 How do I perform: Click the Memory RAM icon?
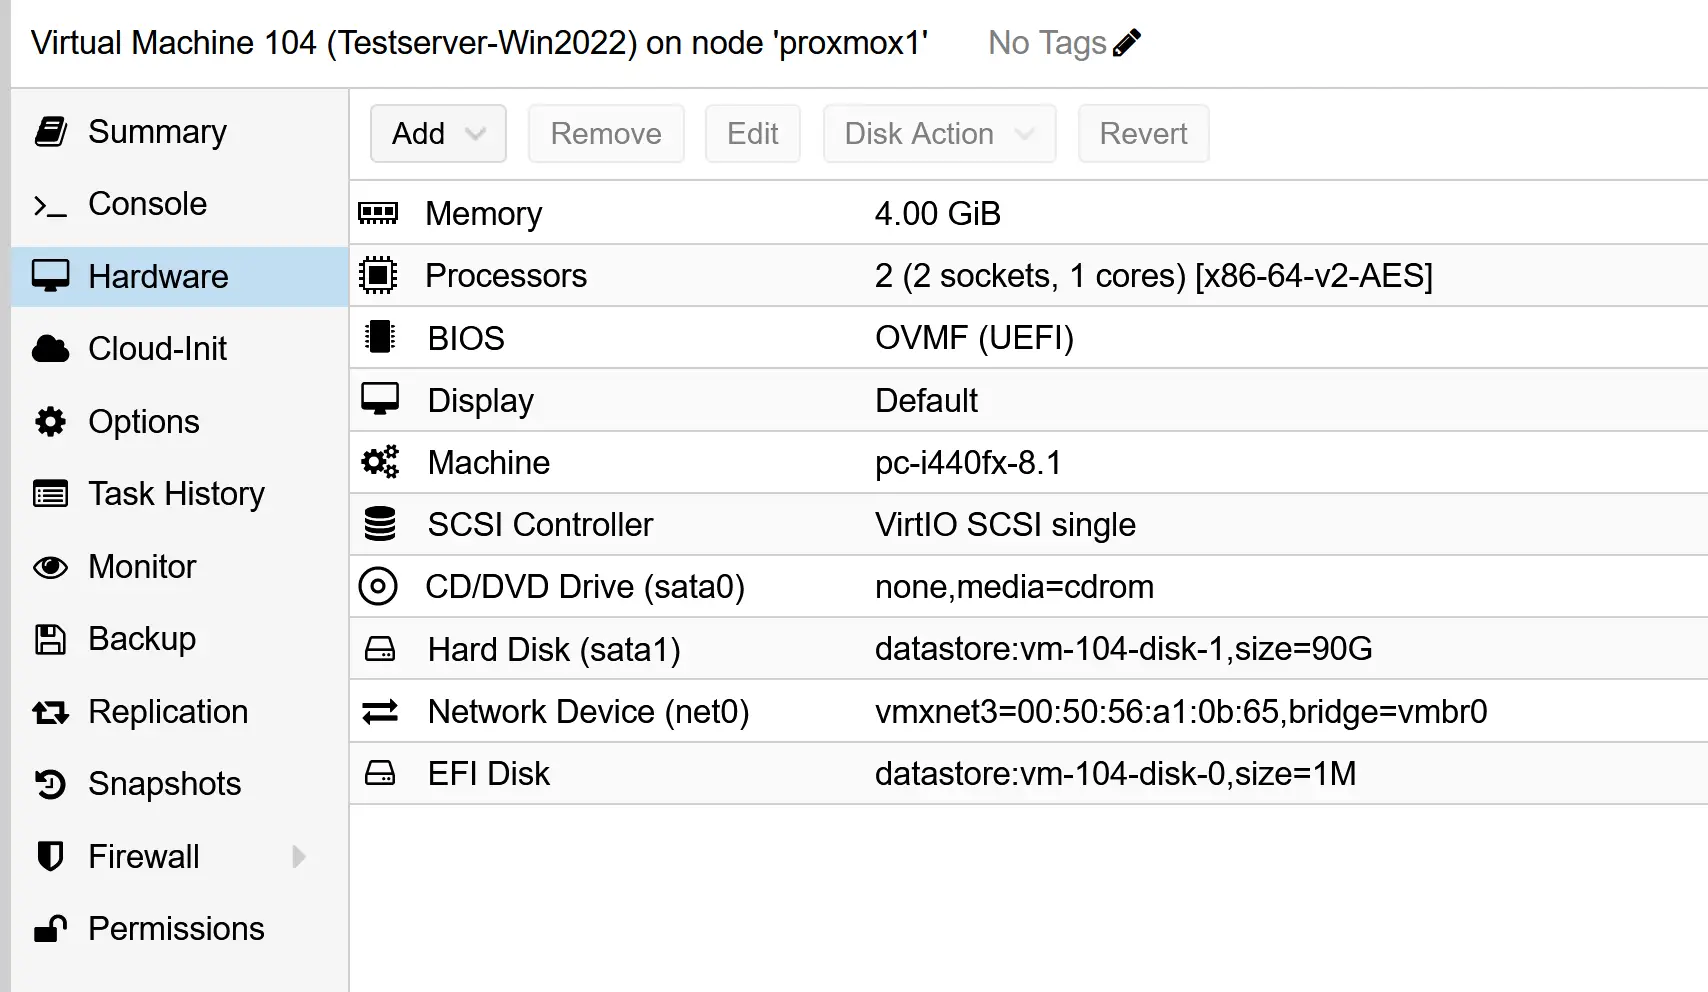coord(379,213)
